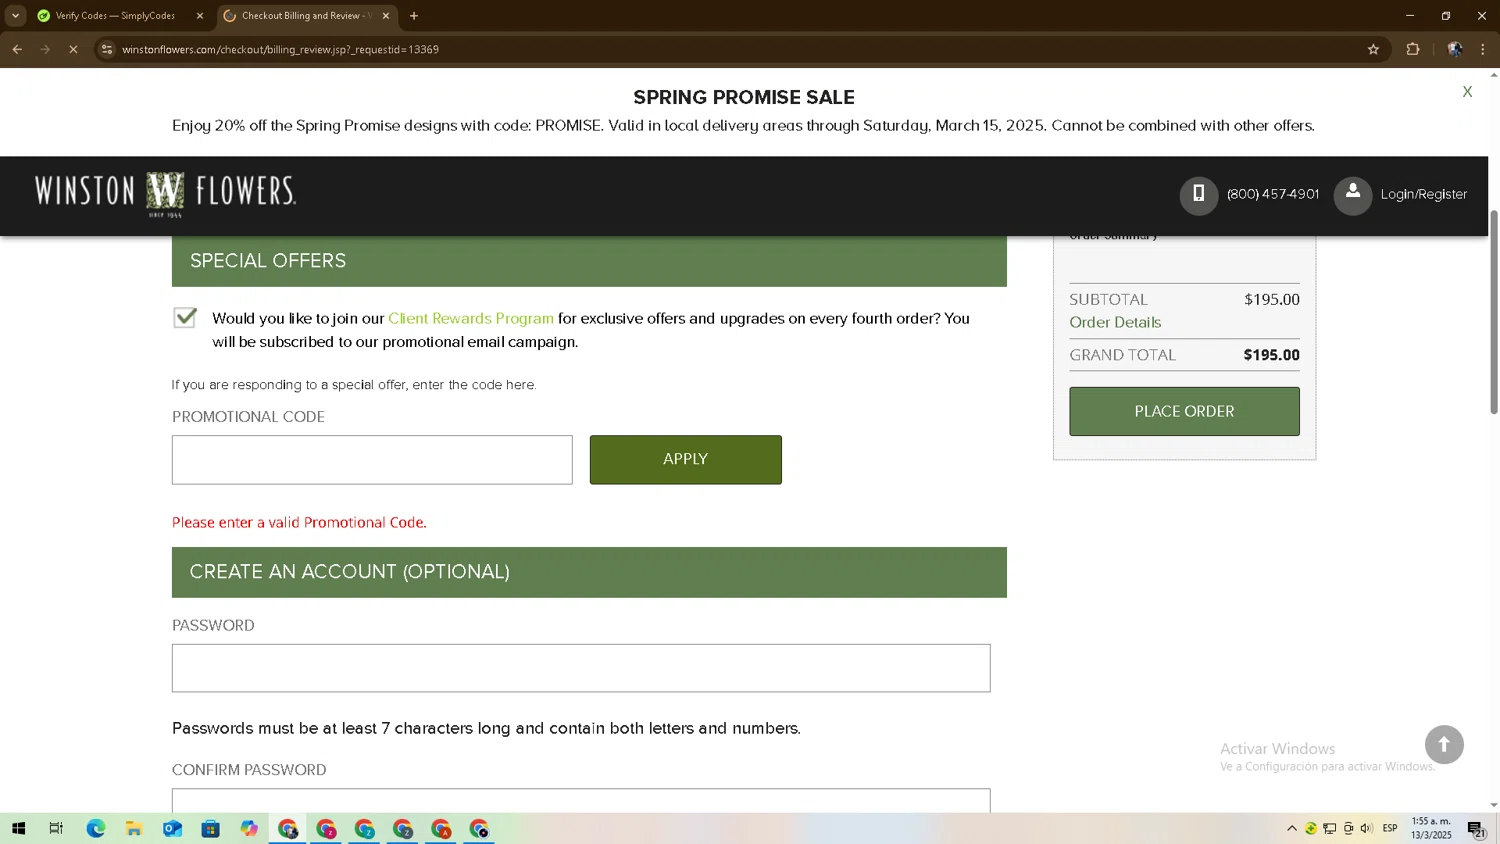Image resolution: width=1500 pixels, height=844 pixels.
Task: Click the SPECIAL OFFERS section header
Action: (589, 261)
